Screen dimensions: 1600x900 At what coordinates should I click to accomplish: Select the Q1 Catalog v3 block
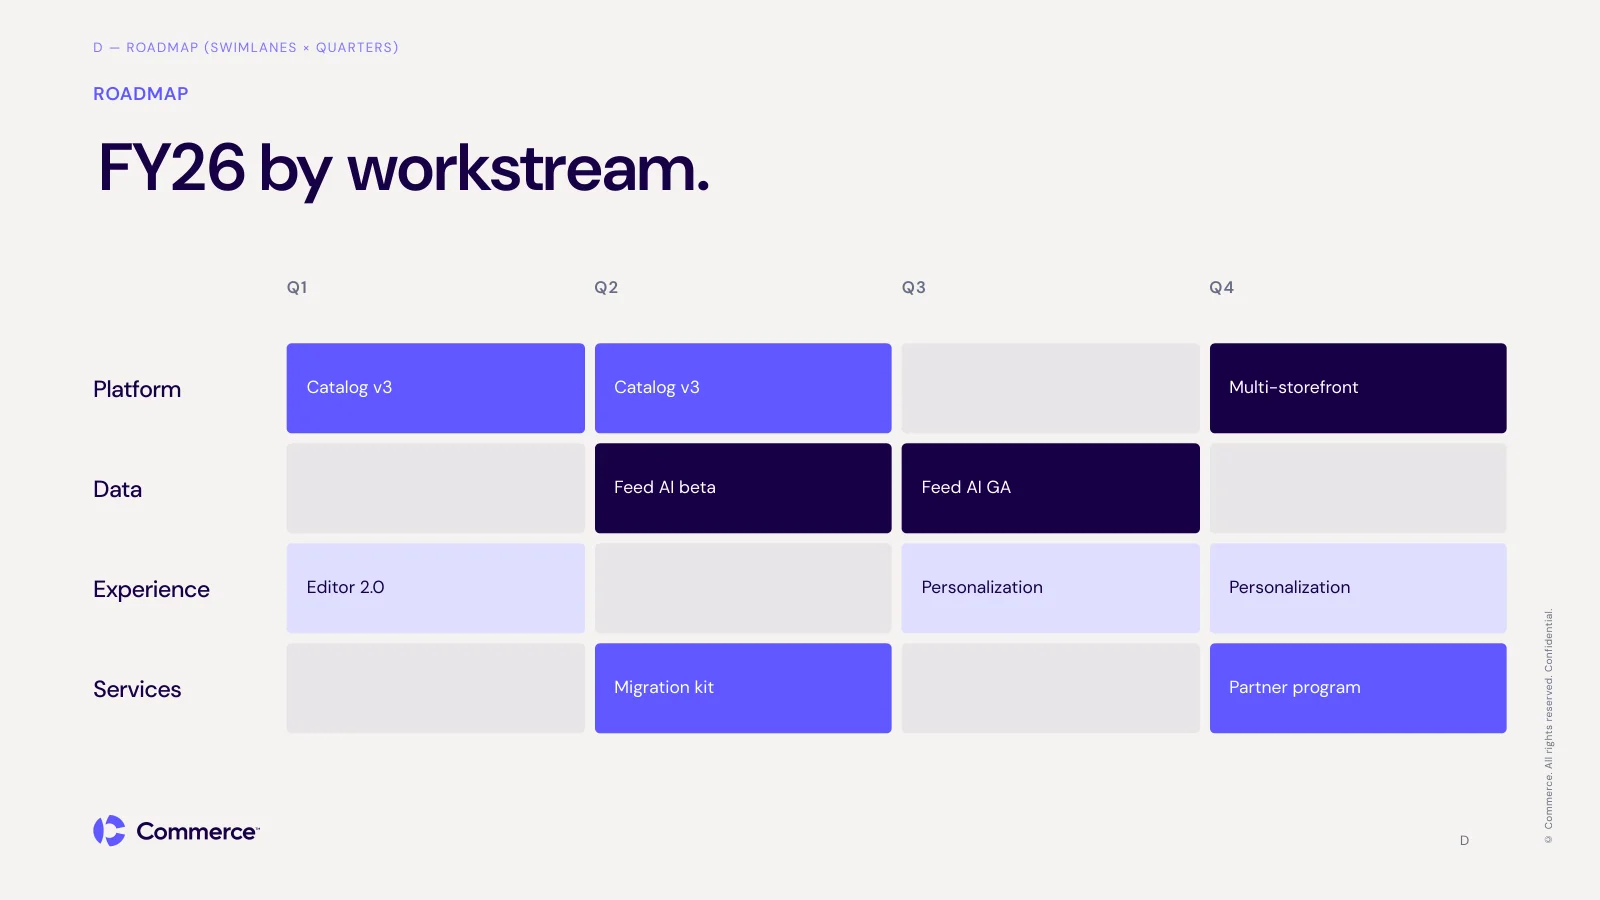436,388
